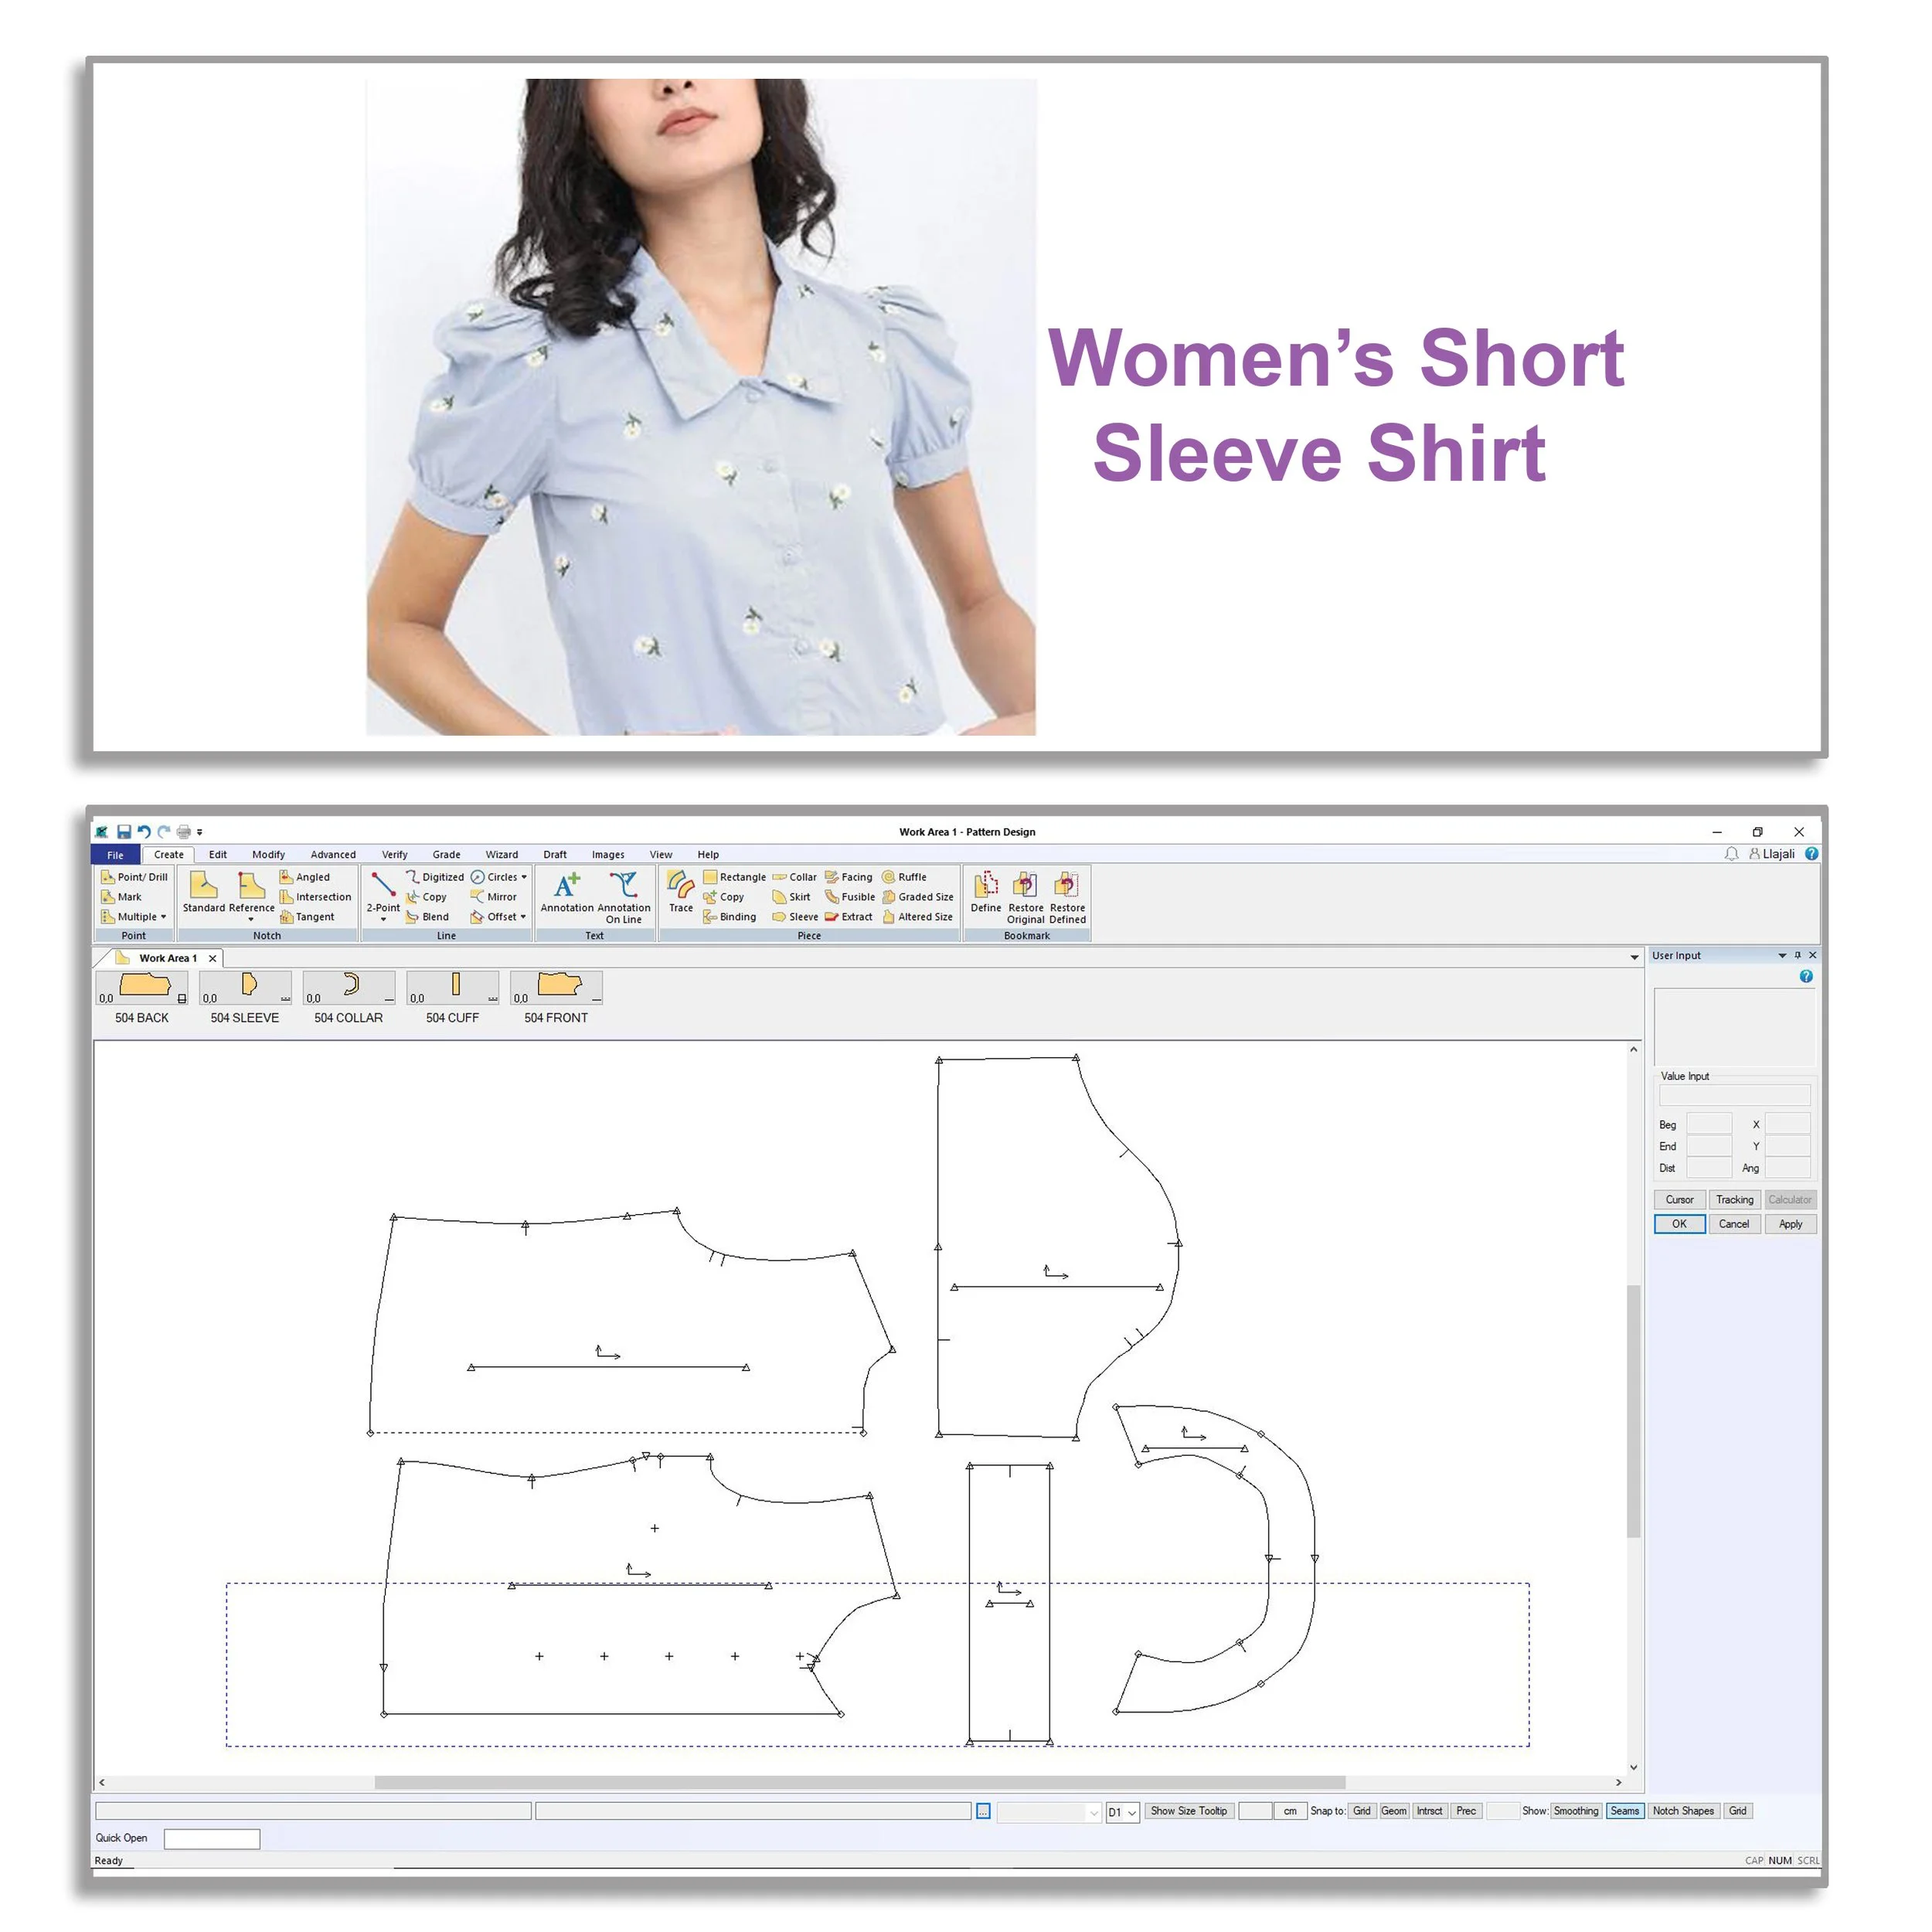Image resolution: width=1932 pixels, height=1932 pixels.
Task: Select the Collar piece tool
Action: (x=794, y=877)
